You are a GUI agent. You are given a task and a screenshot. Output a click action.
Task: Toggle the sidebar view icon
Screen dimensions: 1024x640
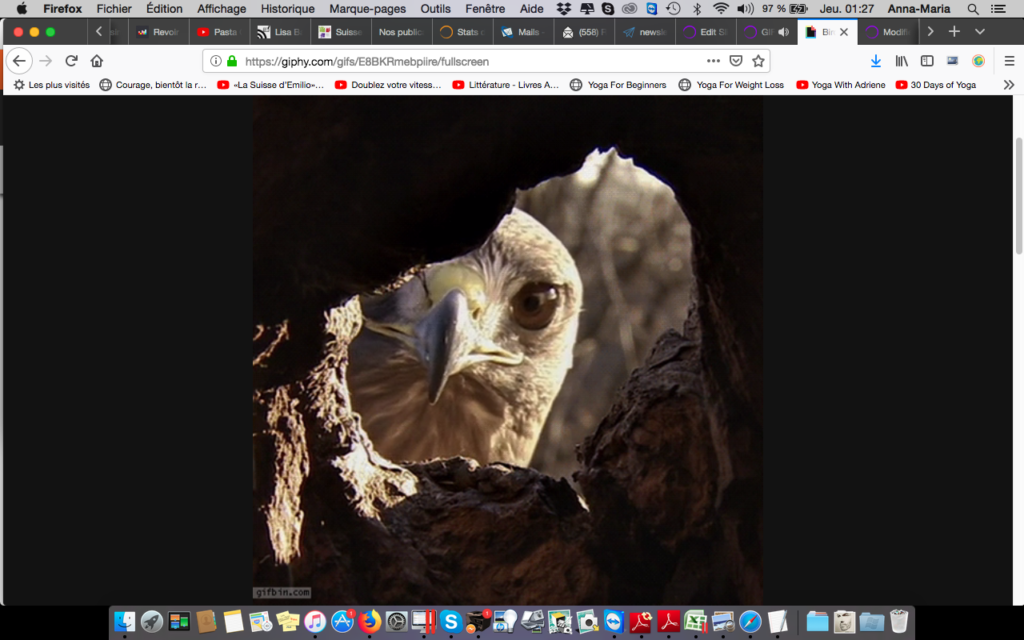[927, 61]
